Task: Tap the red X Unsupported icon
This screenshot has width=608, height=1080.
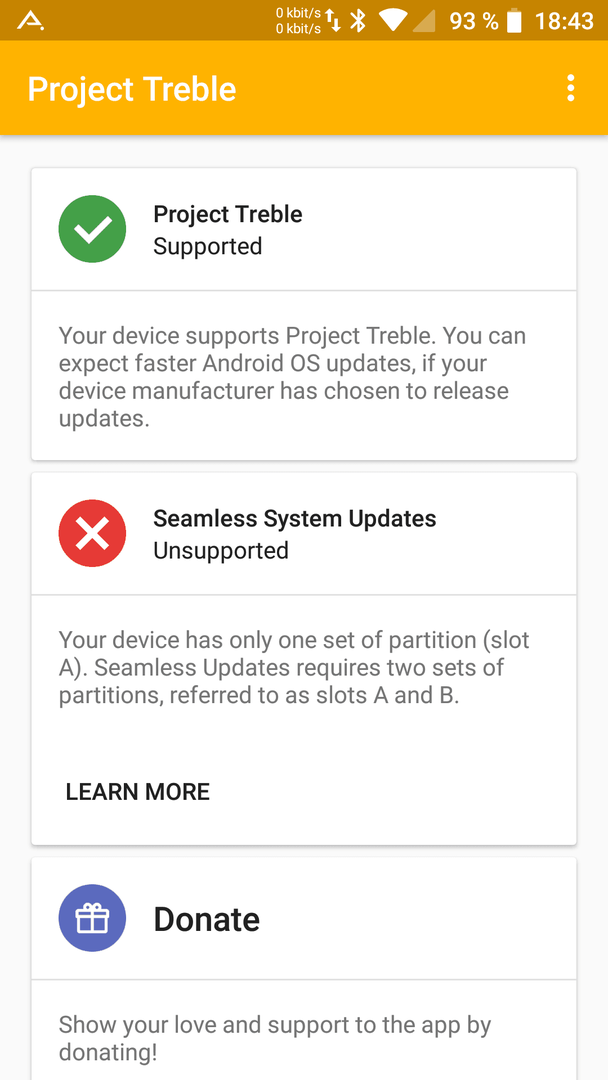Action: pos(92,533)
